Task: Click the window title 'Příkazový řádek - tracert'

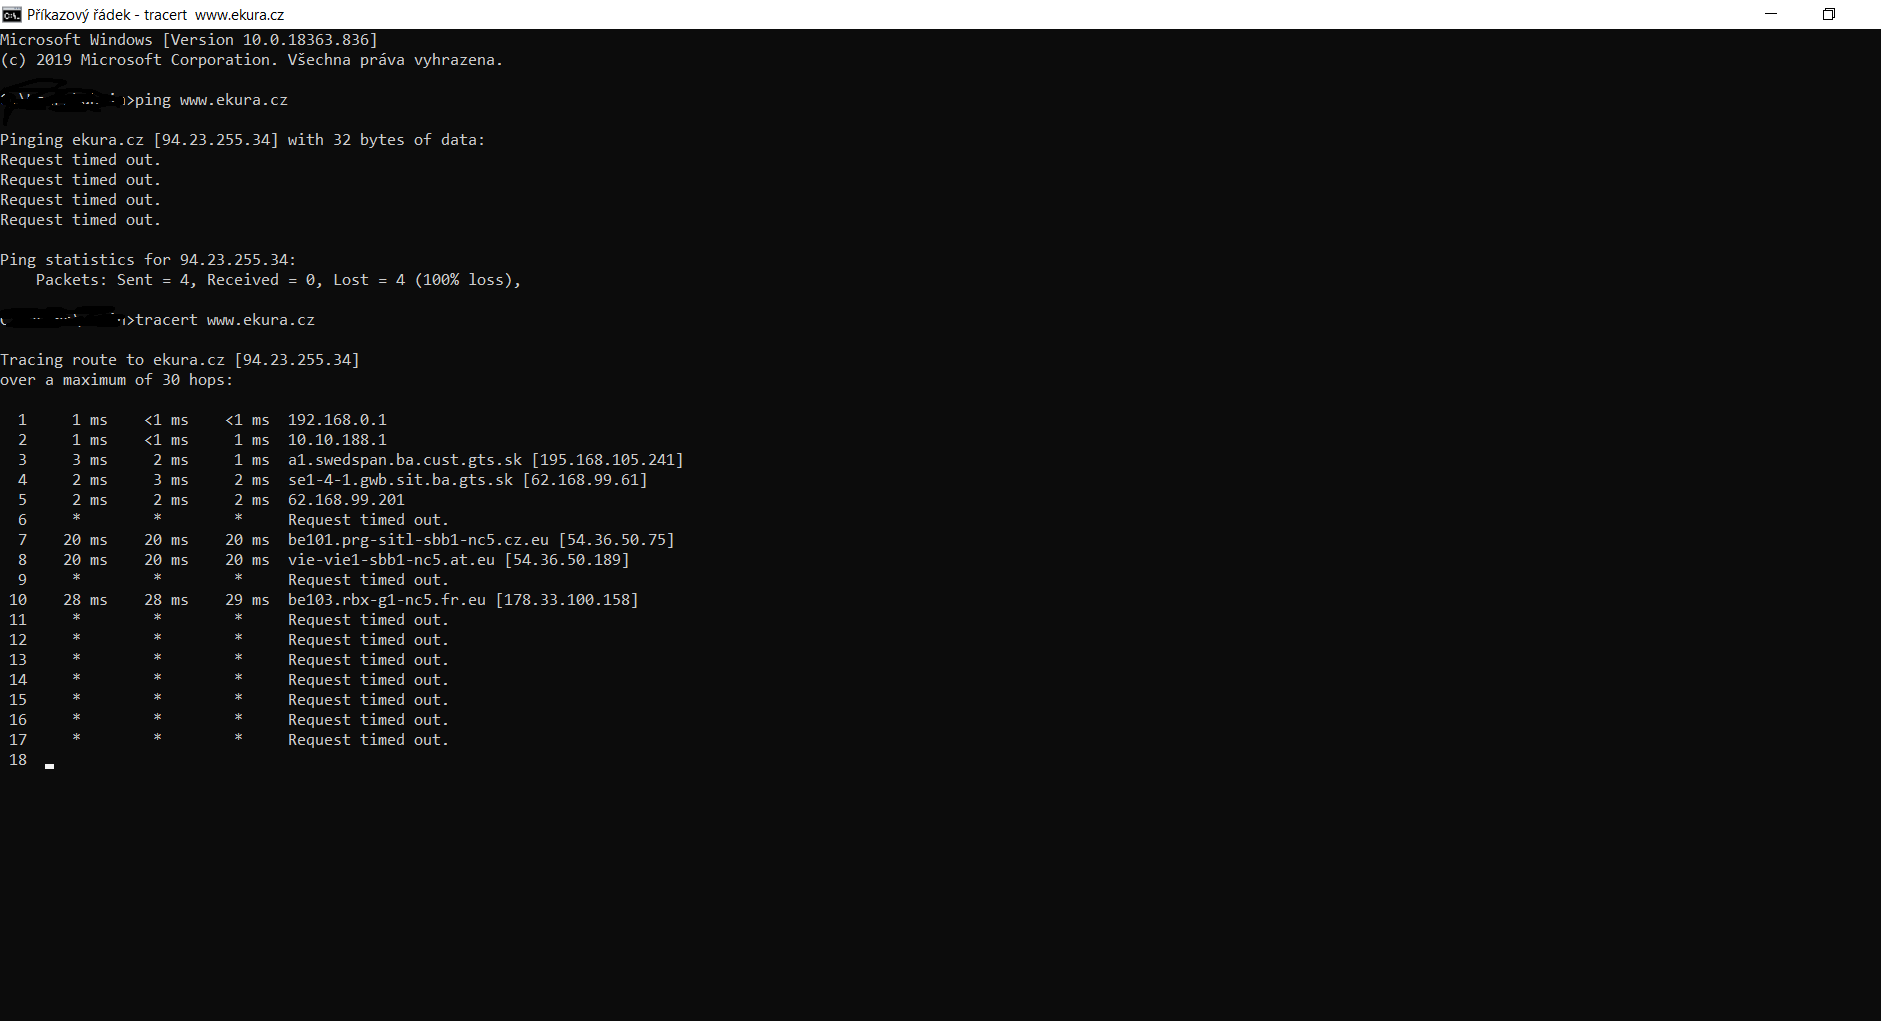Action: (x=107, y=15)
